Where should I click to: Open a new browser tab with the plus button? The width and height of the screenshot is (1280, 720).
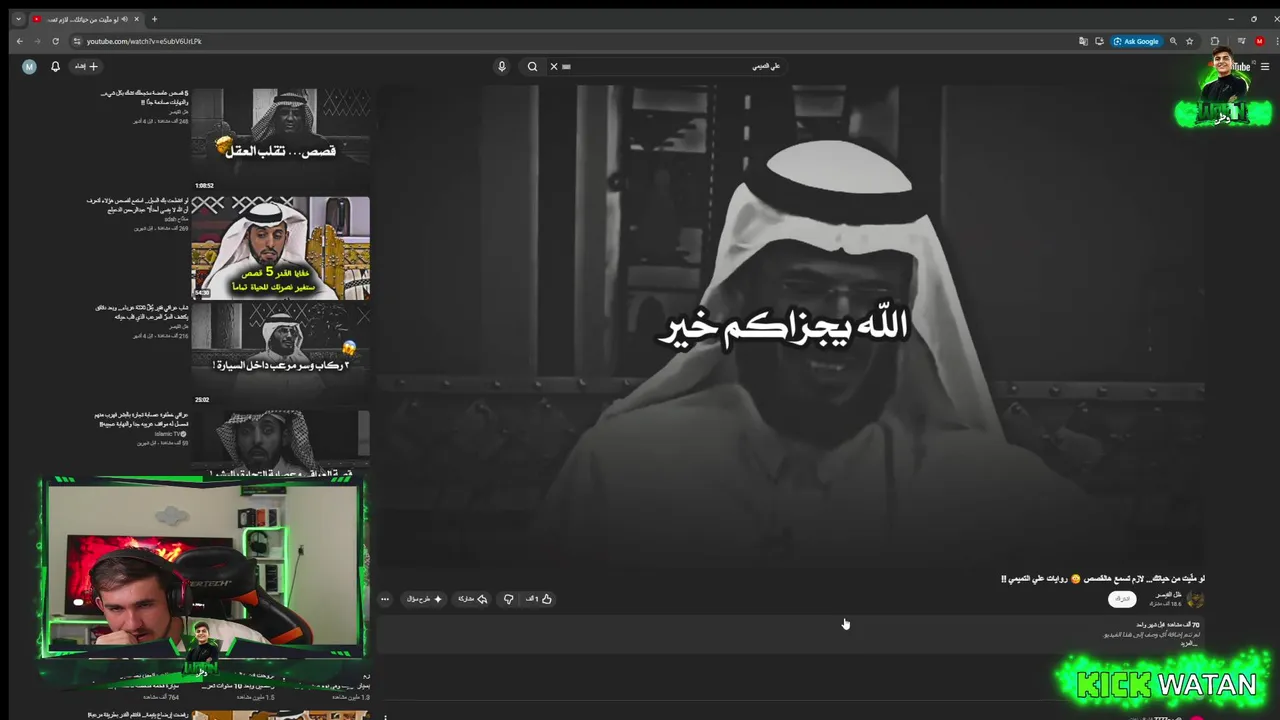pos(154,19)
